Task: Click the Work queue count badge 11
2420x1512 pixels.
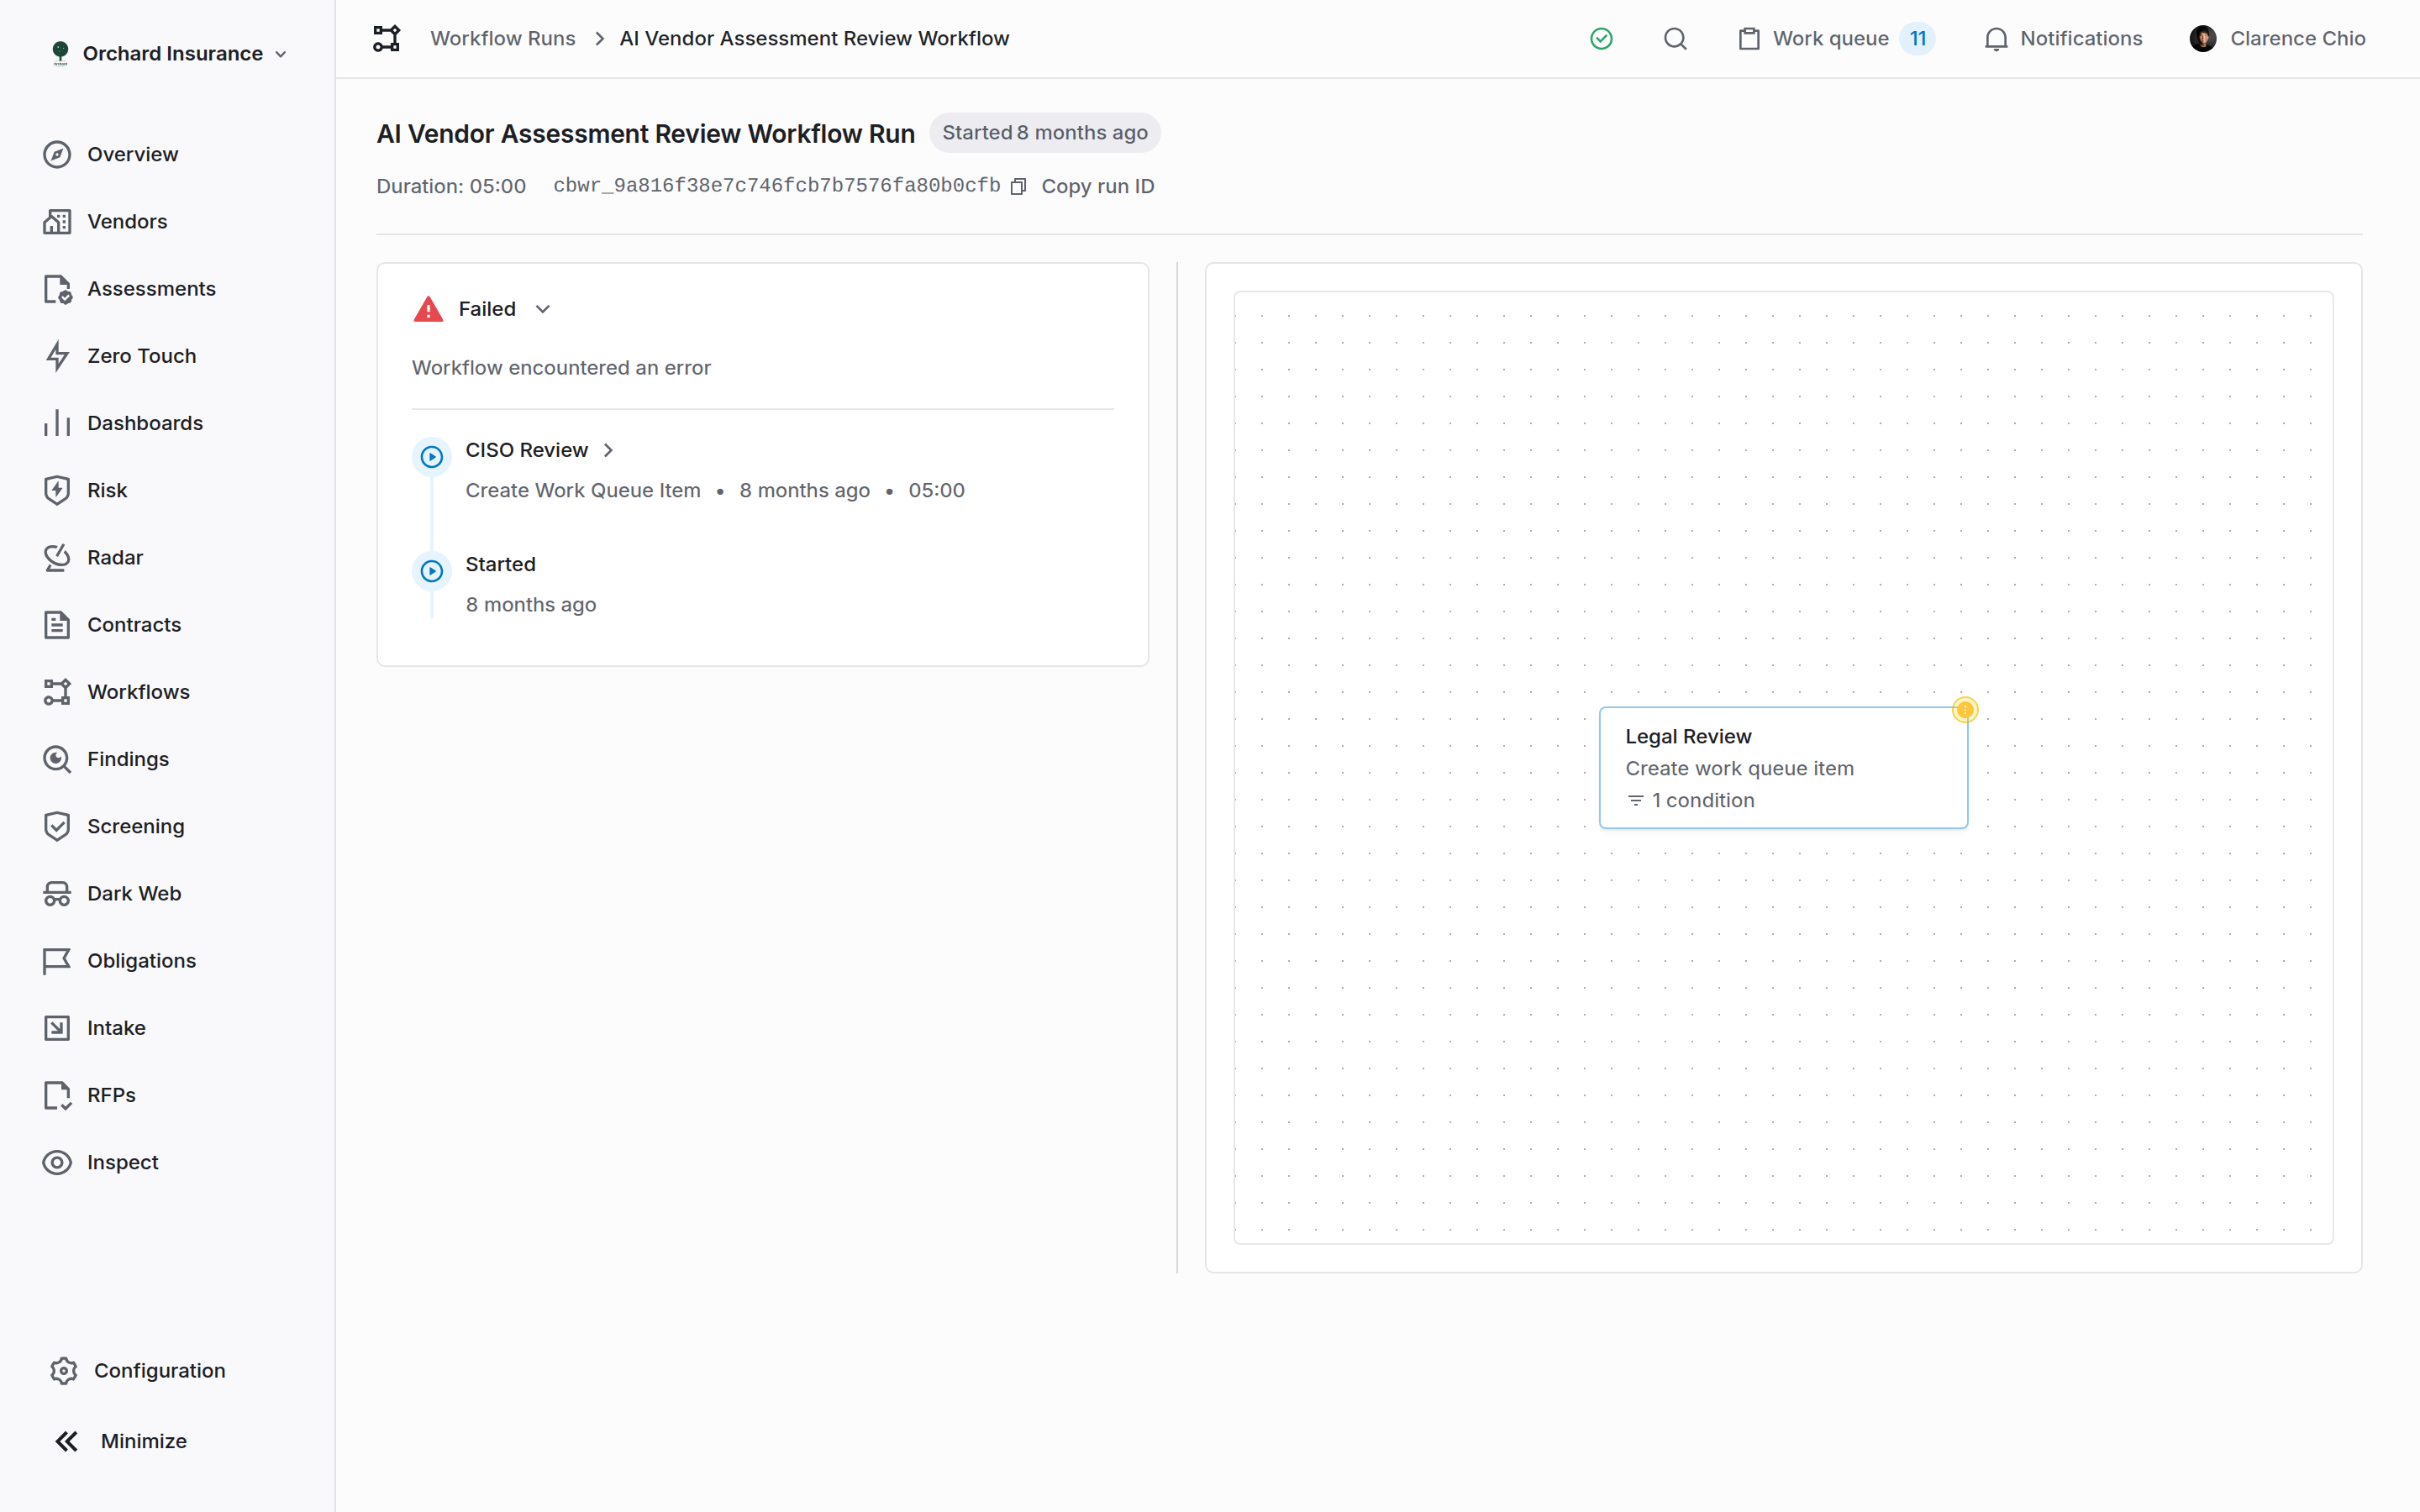Action: coord(1917,39)
